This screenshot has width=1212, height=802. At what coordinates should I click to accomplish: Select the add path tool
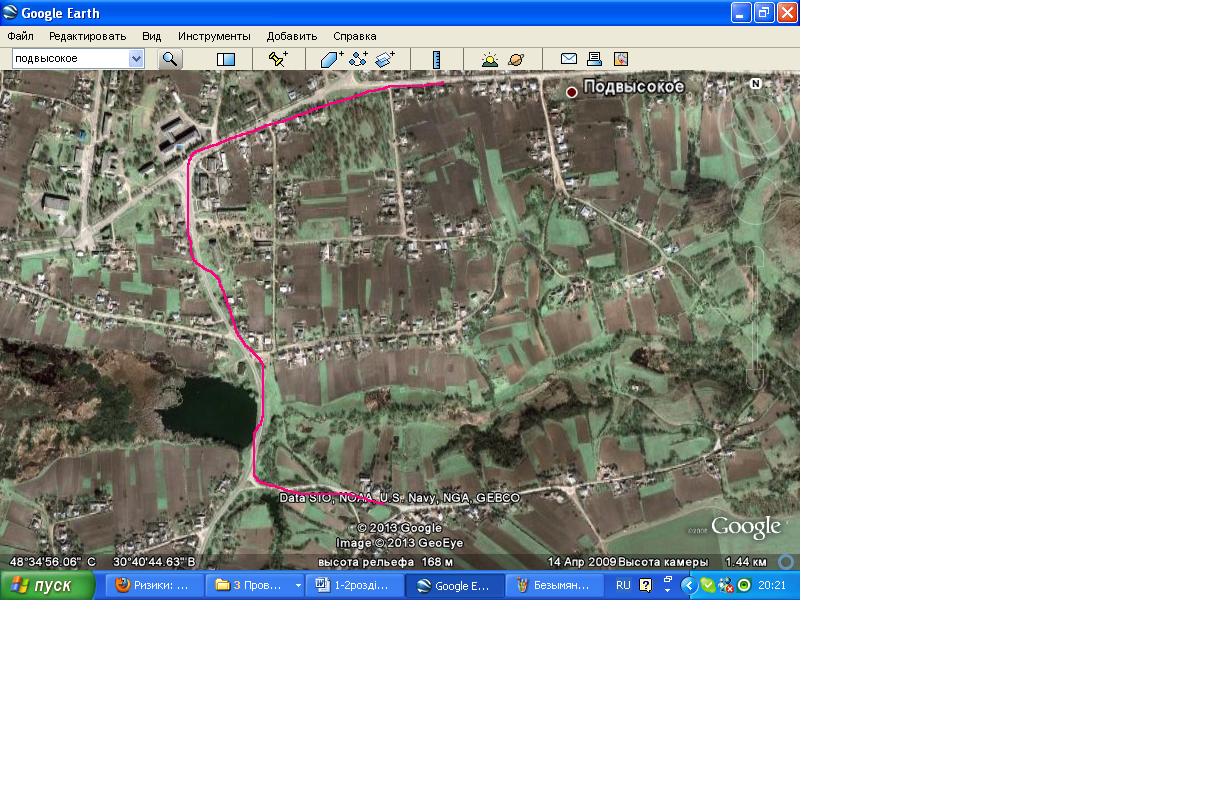click(x=358, y=59)
